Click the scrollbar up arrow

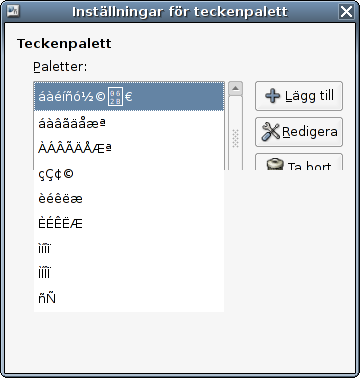235,88
